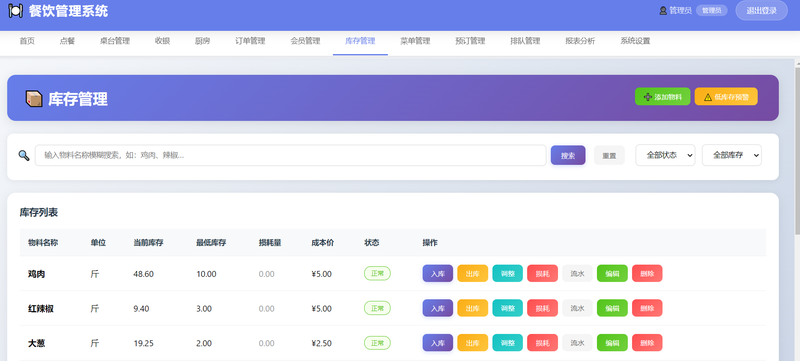The height and width of the screenshot is (361, 800).
Task: Expand the 全部状态 dropdown
Action: click(665, 155)
